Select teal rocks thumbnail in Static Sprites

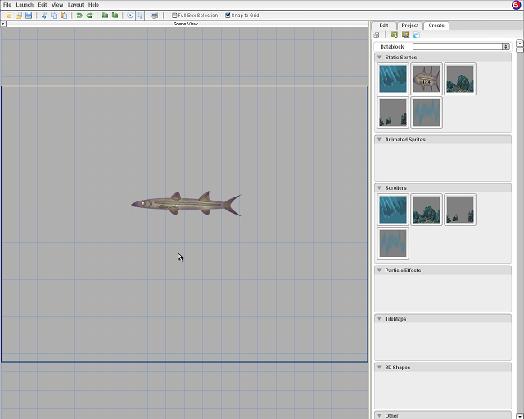point(460,79)
